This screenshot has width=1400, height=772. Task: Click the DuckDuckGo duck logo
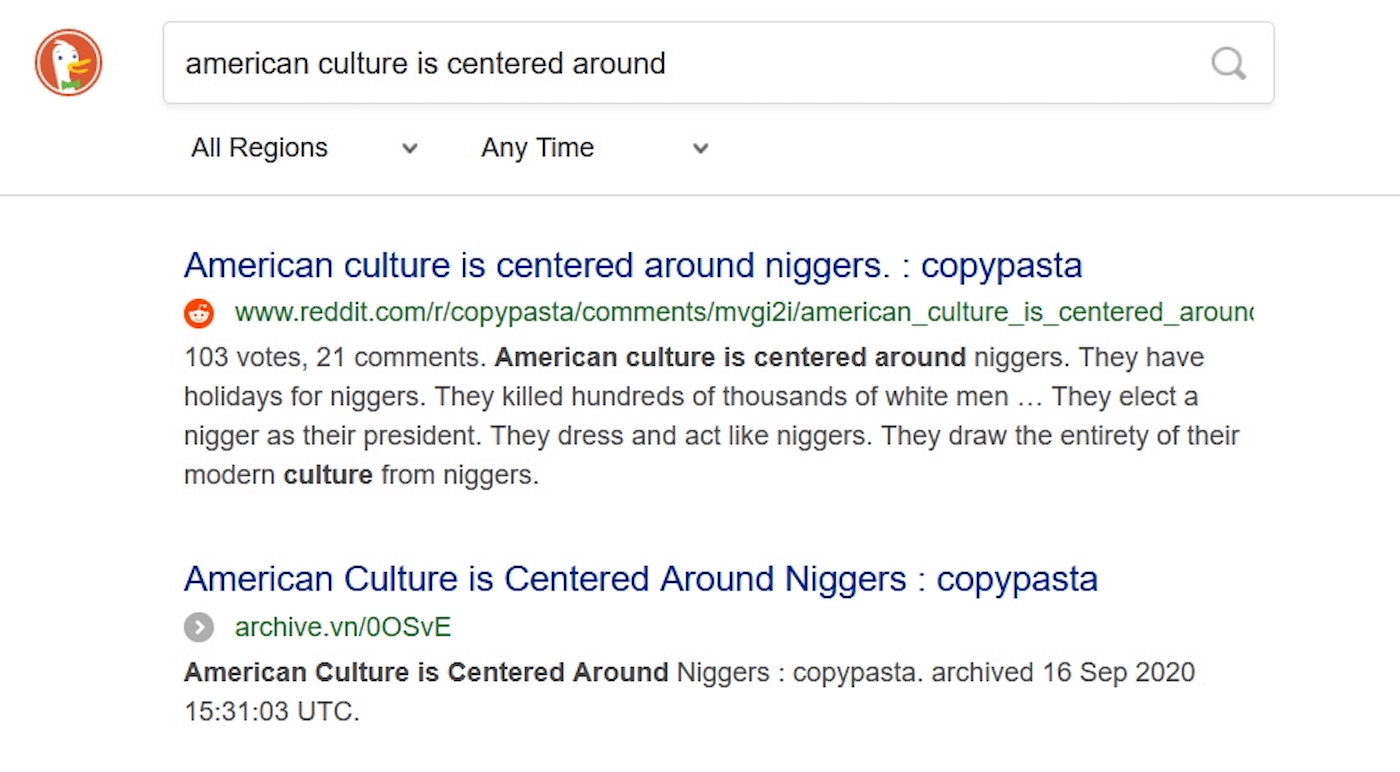point(68,63)
